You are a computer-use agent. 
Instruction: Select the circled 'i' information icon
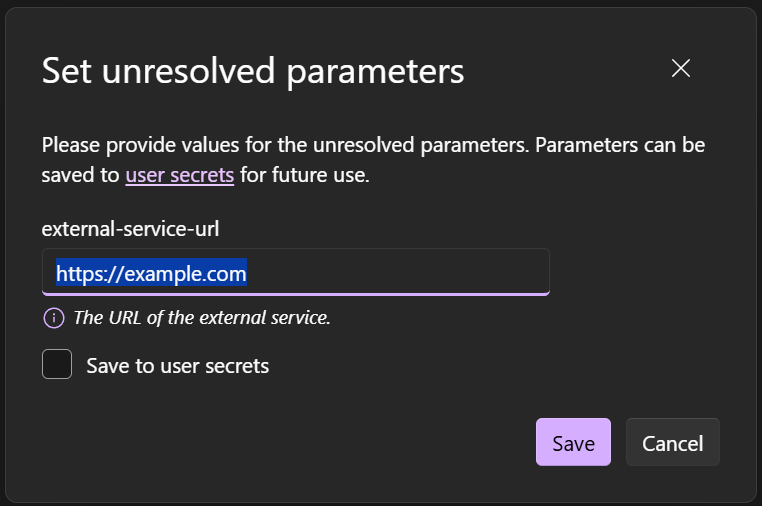[53, 318]
